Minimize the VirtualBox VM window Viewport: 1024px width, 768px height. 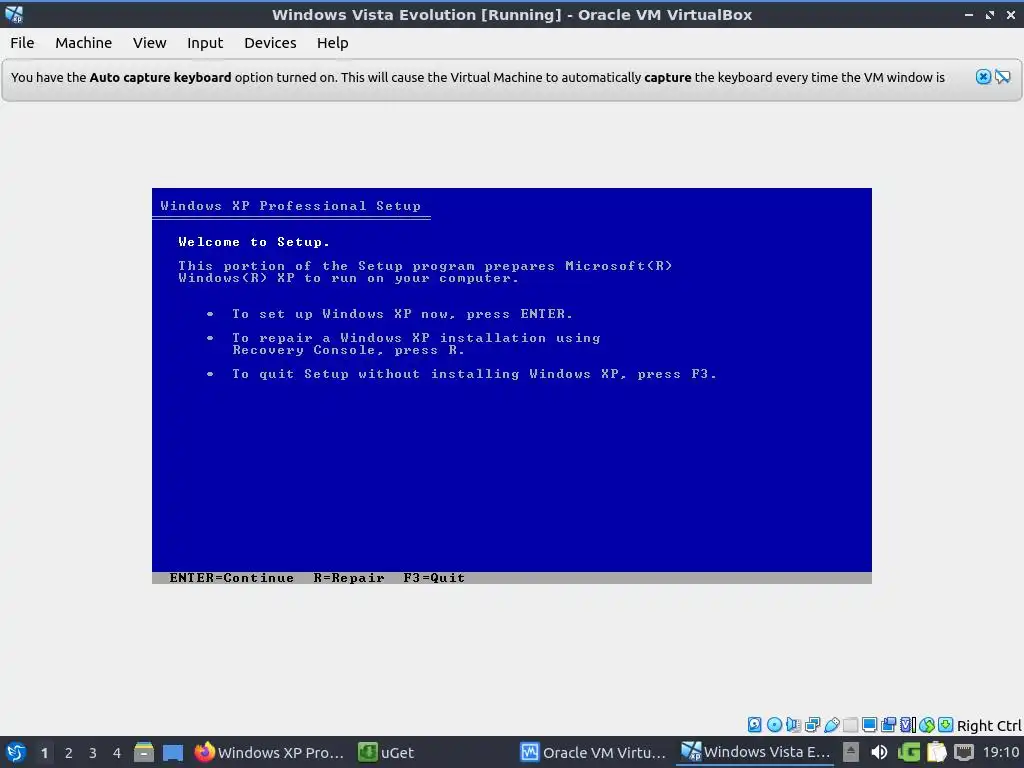point(969,14)
